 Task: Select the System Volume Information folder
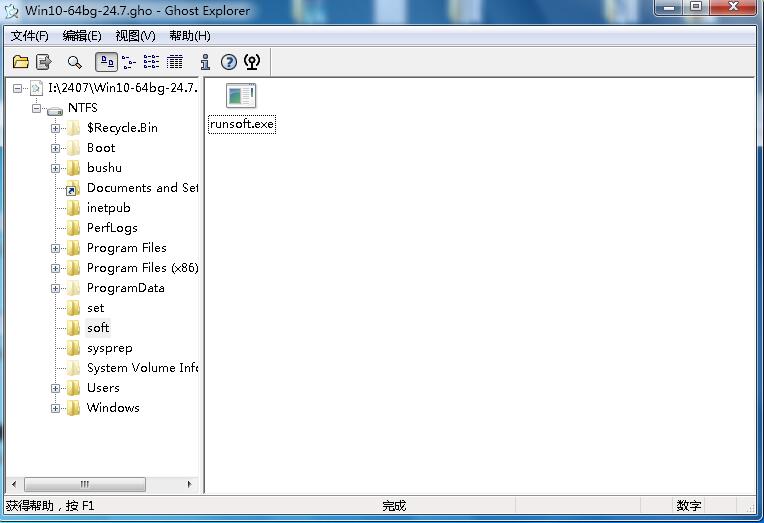point(142,368)
